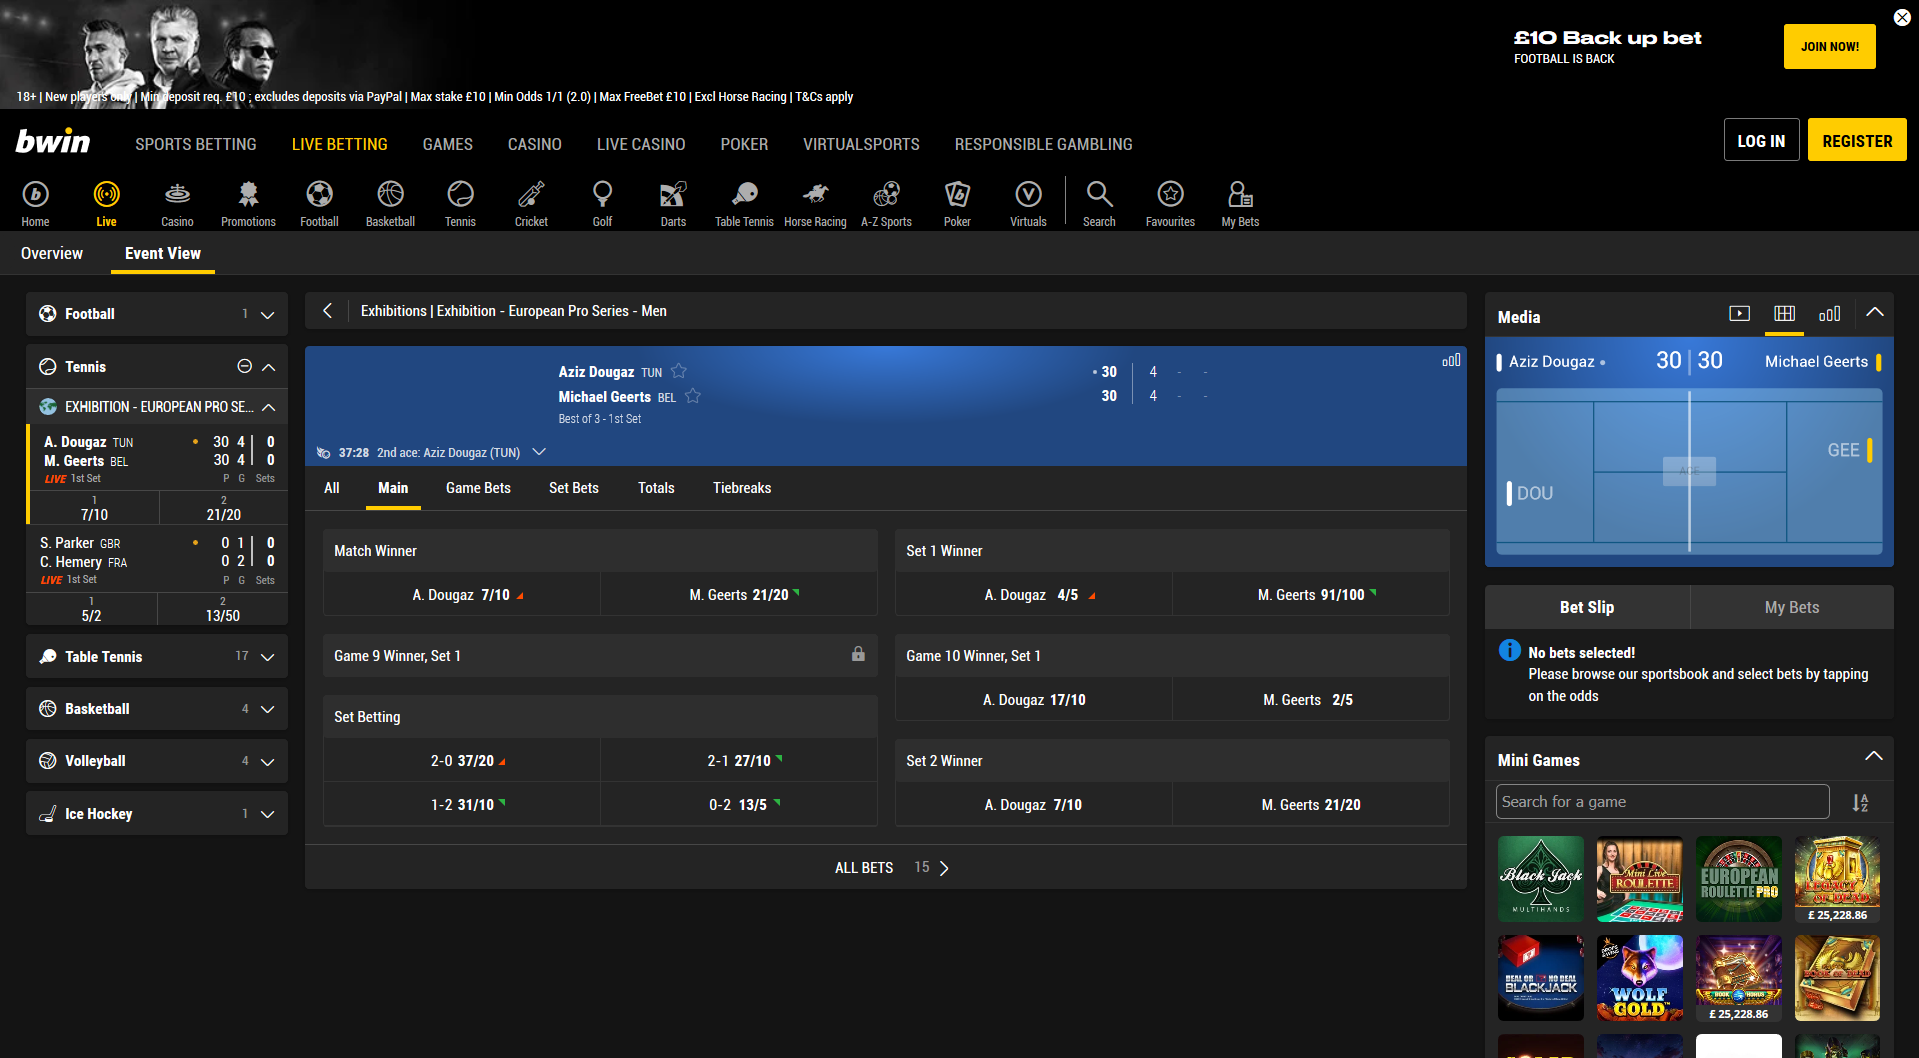The height and width of the screenshot is (1058, 1919).
Task: Select the Live icon in sports bar
Action: pos(106,203)
